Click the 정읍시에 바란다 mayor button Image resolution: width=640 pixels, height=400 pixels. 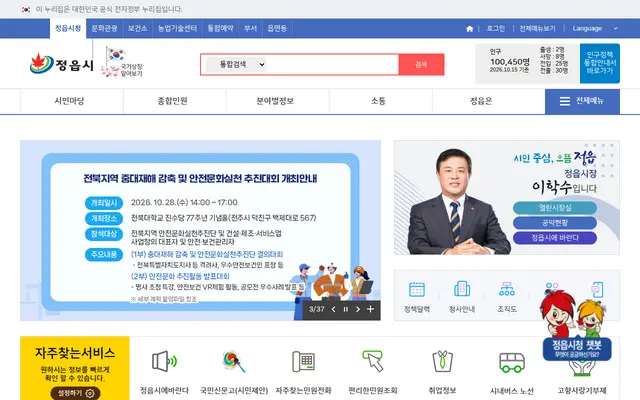[x=555, y=238]
